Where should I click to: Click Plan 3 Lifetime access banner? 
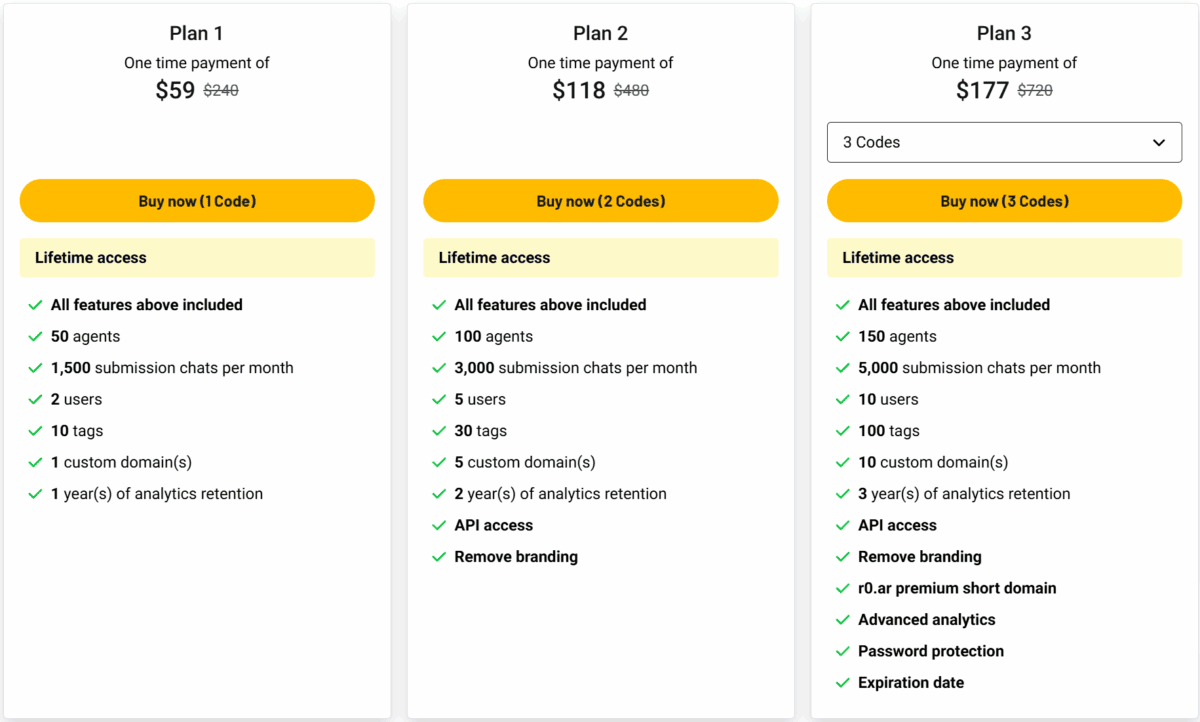coord(1004,258)
